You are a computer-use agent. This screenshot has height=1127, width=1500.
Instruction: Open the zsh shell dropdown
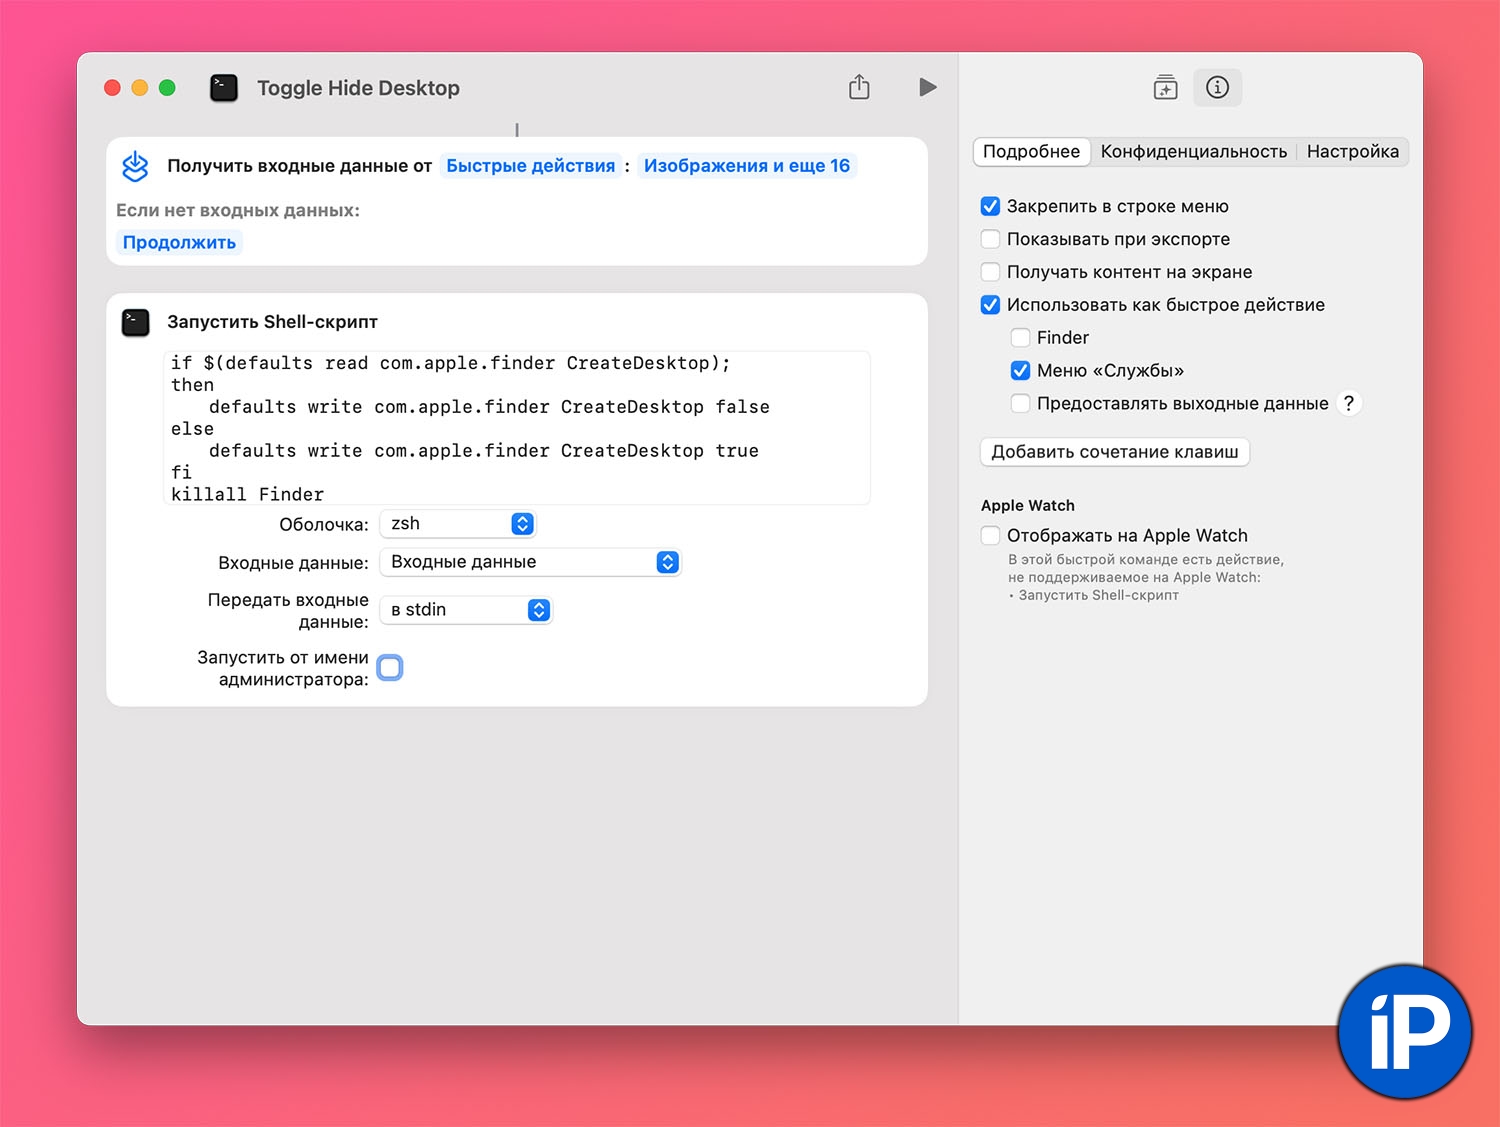458,524
